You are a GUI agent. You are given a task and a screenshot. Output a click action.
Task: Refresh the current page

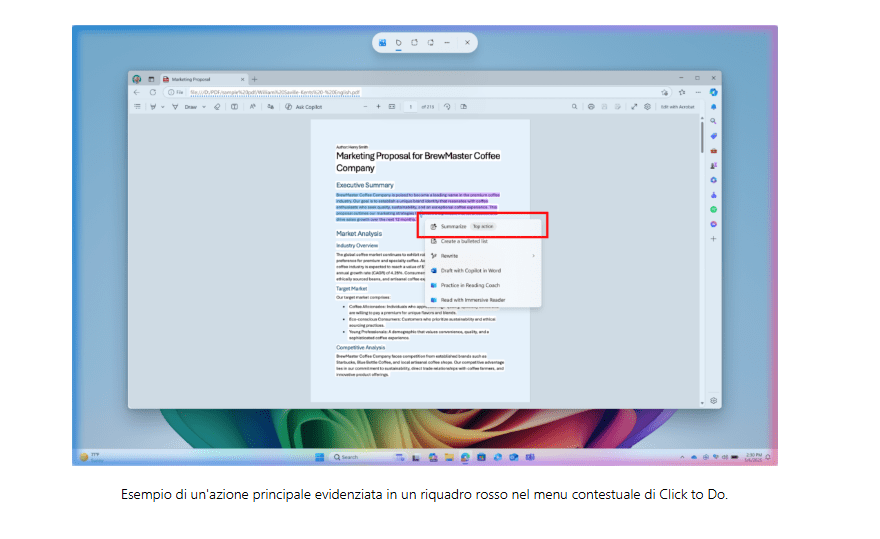pos(153,92)
